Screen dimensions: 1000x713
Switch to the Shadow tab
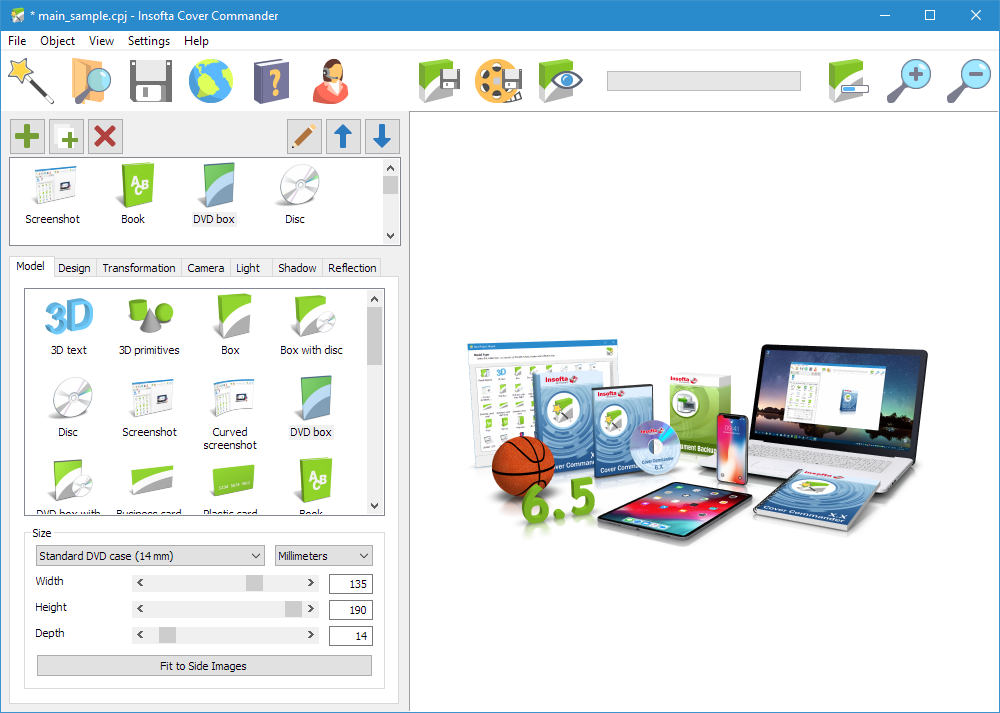297,268
